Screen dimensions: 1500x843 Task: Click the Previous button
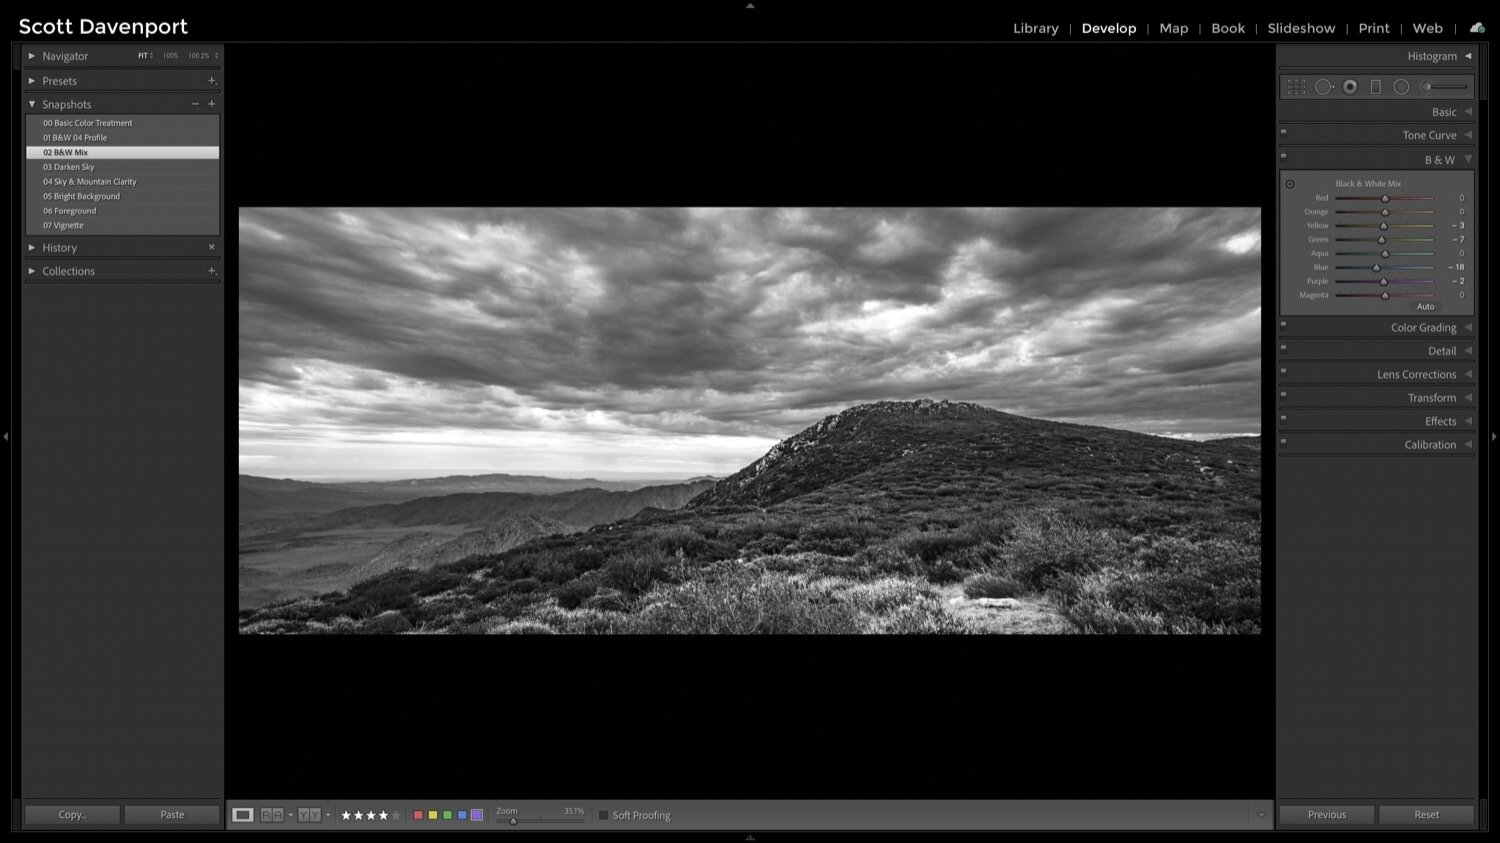point(1327,815)
